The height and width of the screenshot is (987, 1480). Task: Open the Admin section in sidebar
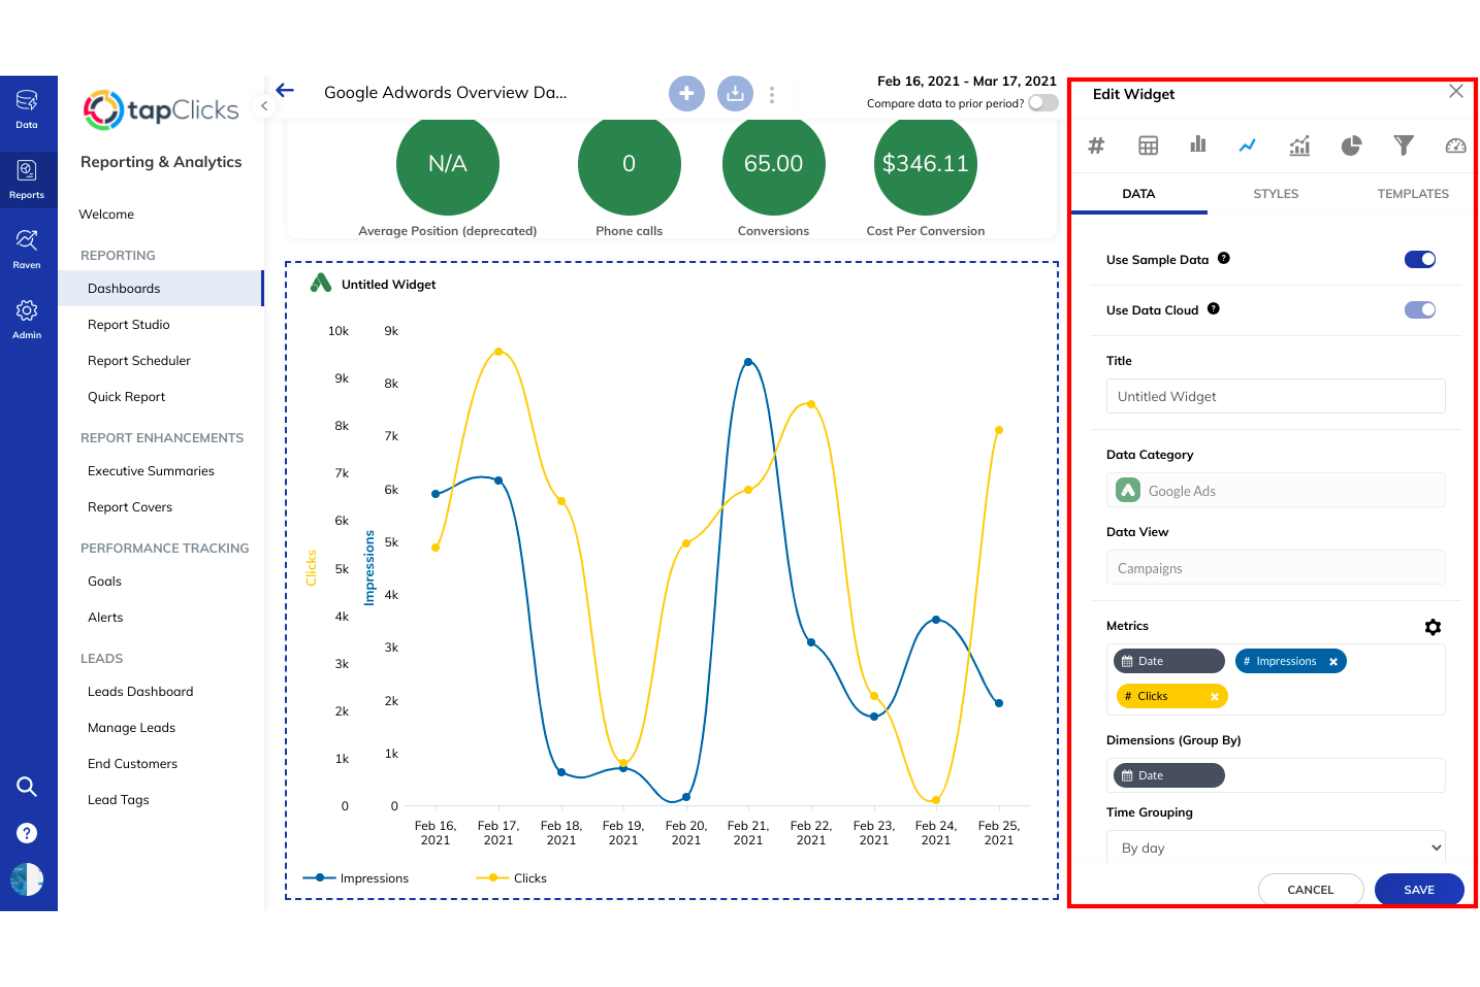[x=27, y=318]
